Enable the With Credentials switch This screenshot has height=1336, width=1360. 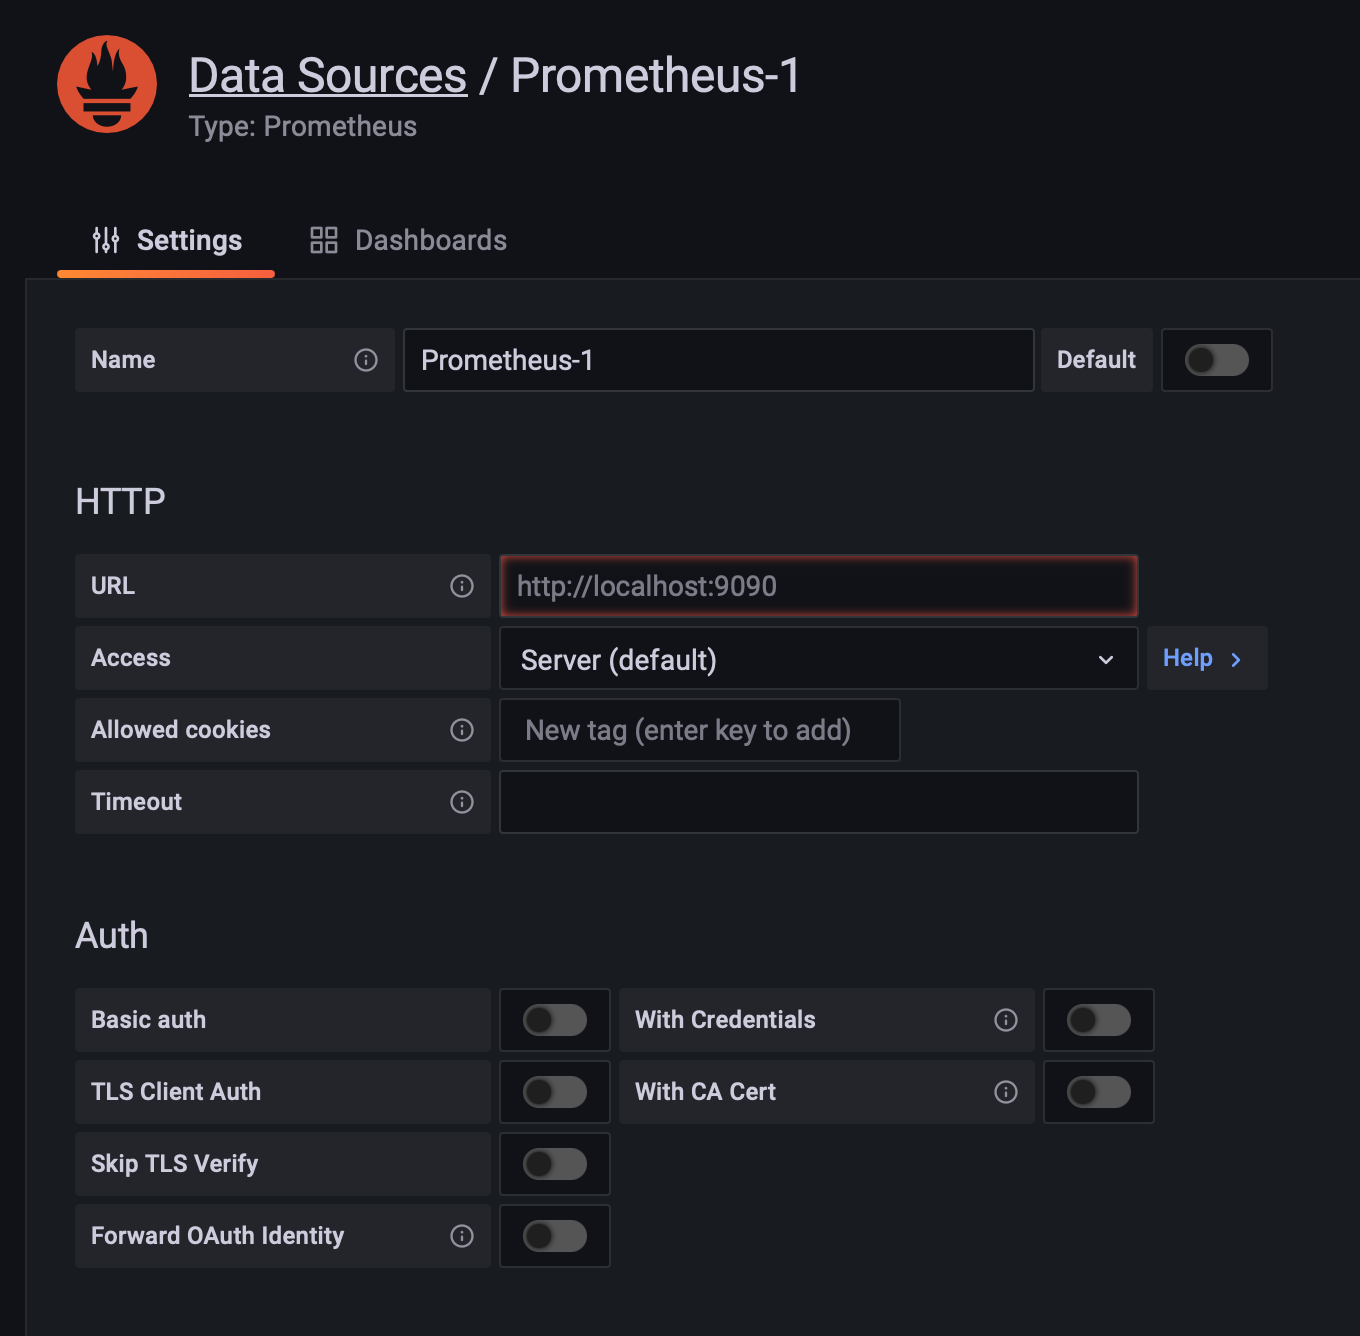tap(1099, 1020)
